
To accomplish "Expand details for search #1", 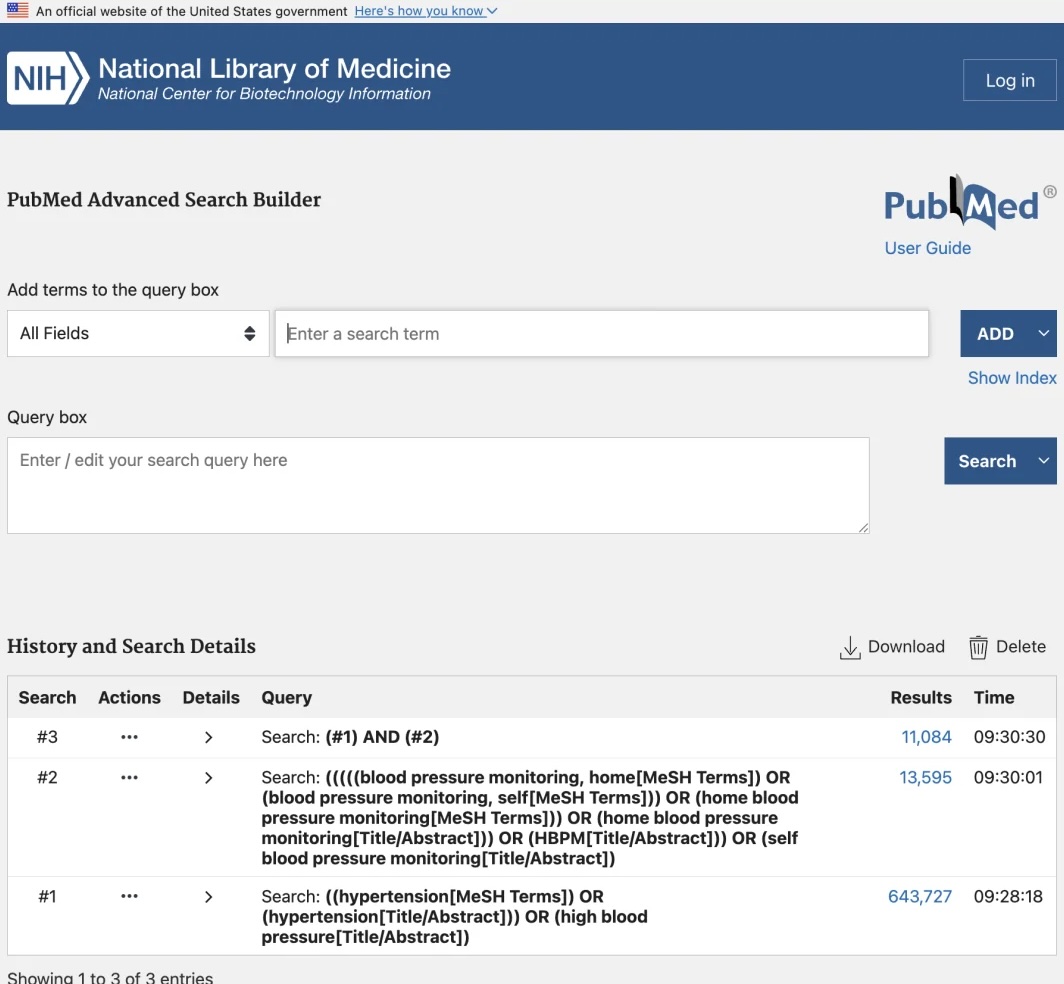I will point(209,897).
